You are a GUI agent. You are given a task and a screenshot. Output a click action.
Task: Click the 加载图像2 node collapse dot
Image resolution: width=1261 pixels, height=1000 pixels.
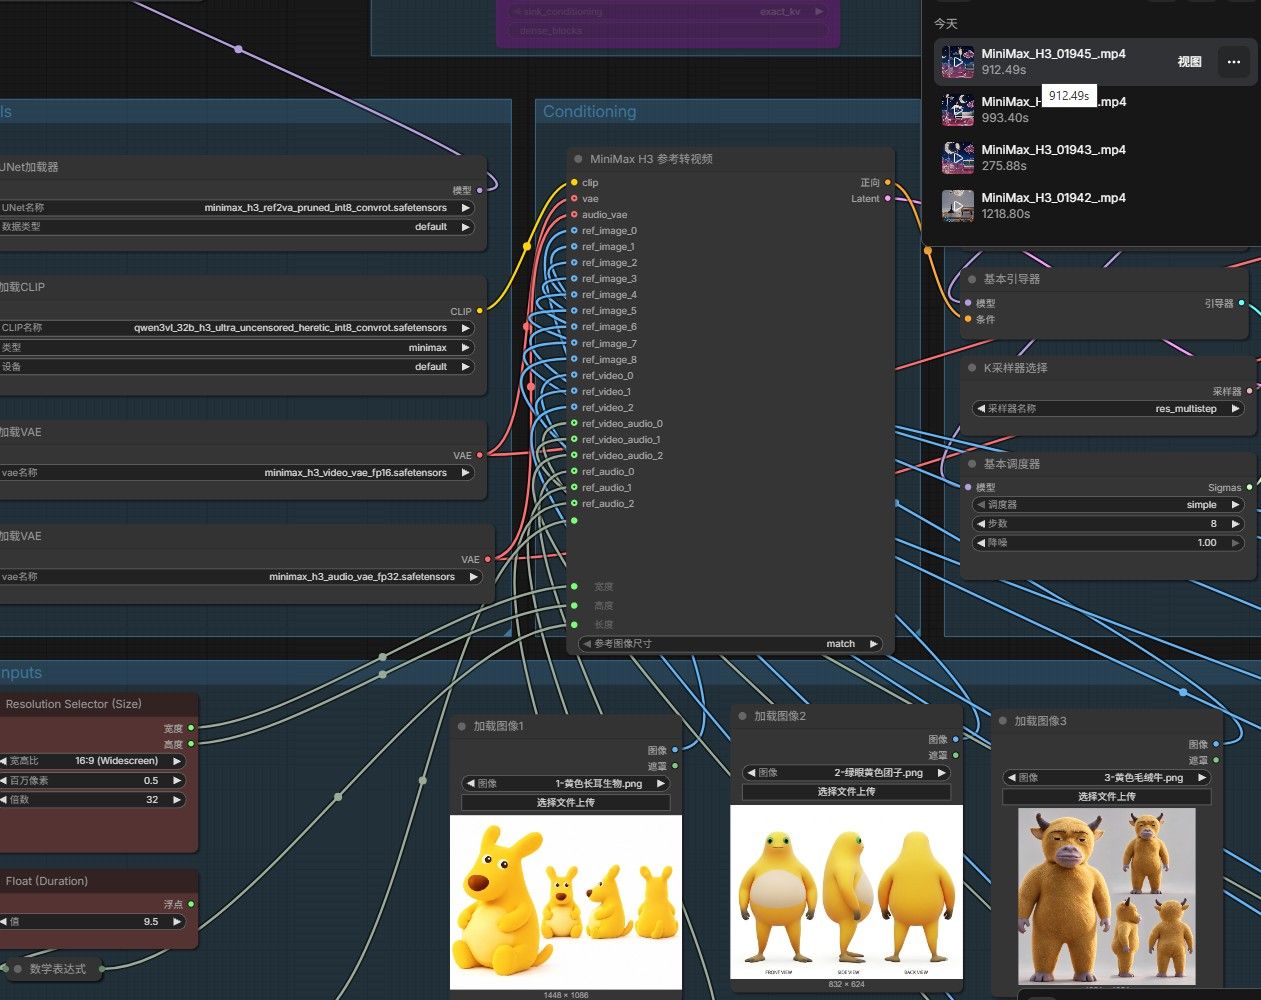point(742,716)
